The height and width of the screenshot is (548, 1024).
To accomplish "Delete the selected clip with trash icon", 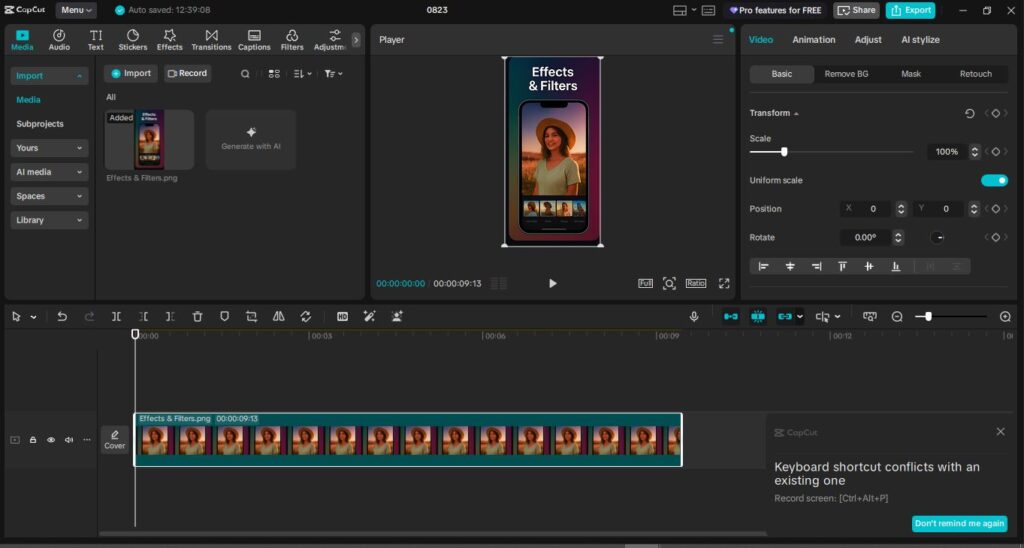I will 197,316.
